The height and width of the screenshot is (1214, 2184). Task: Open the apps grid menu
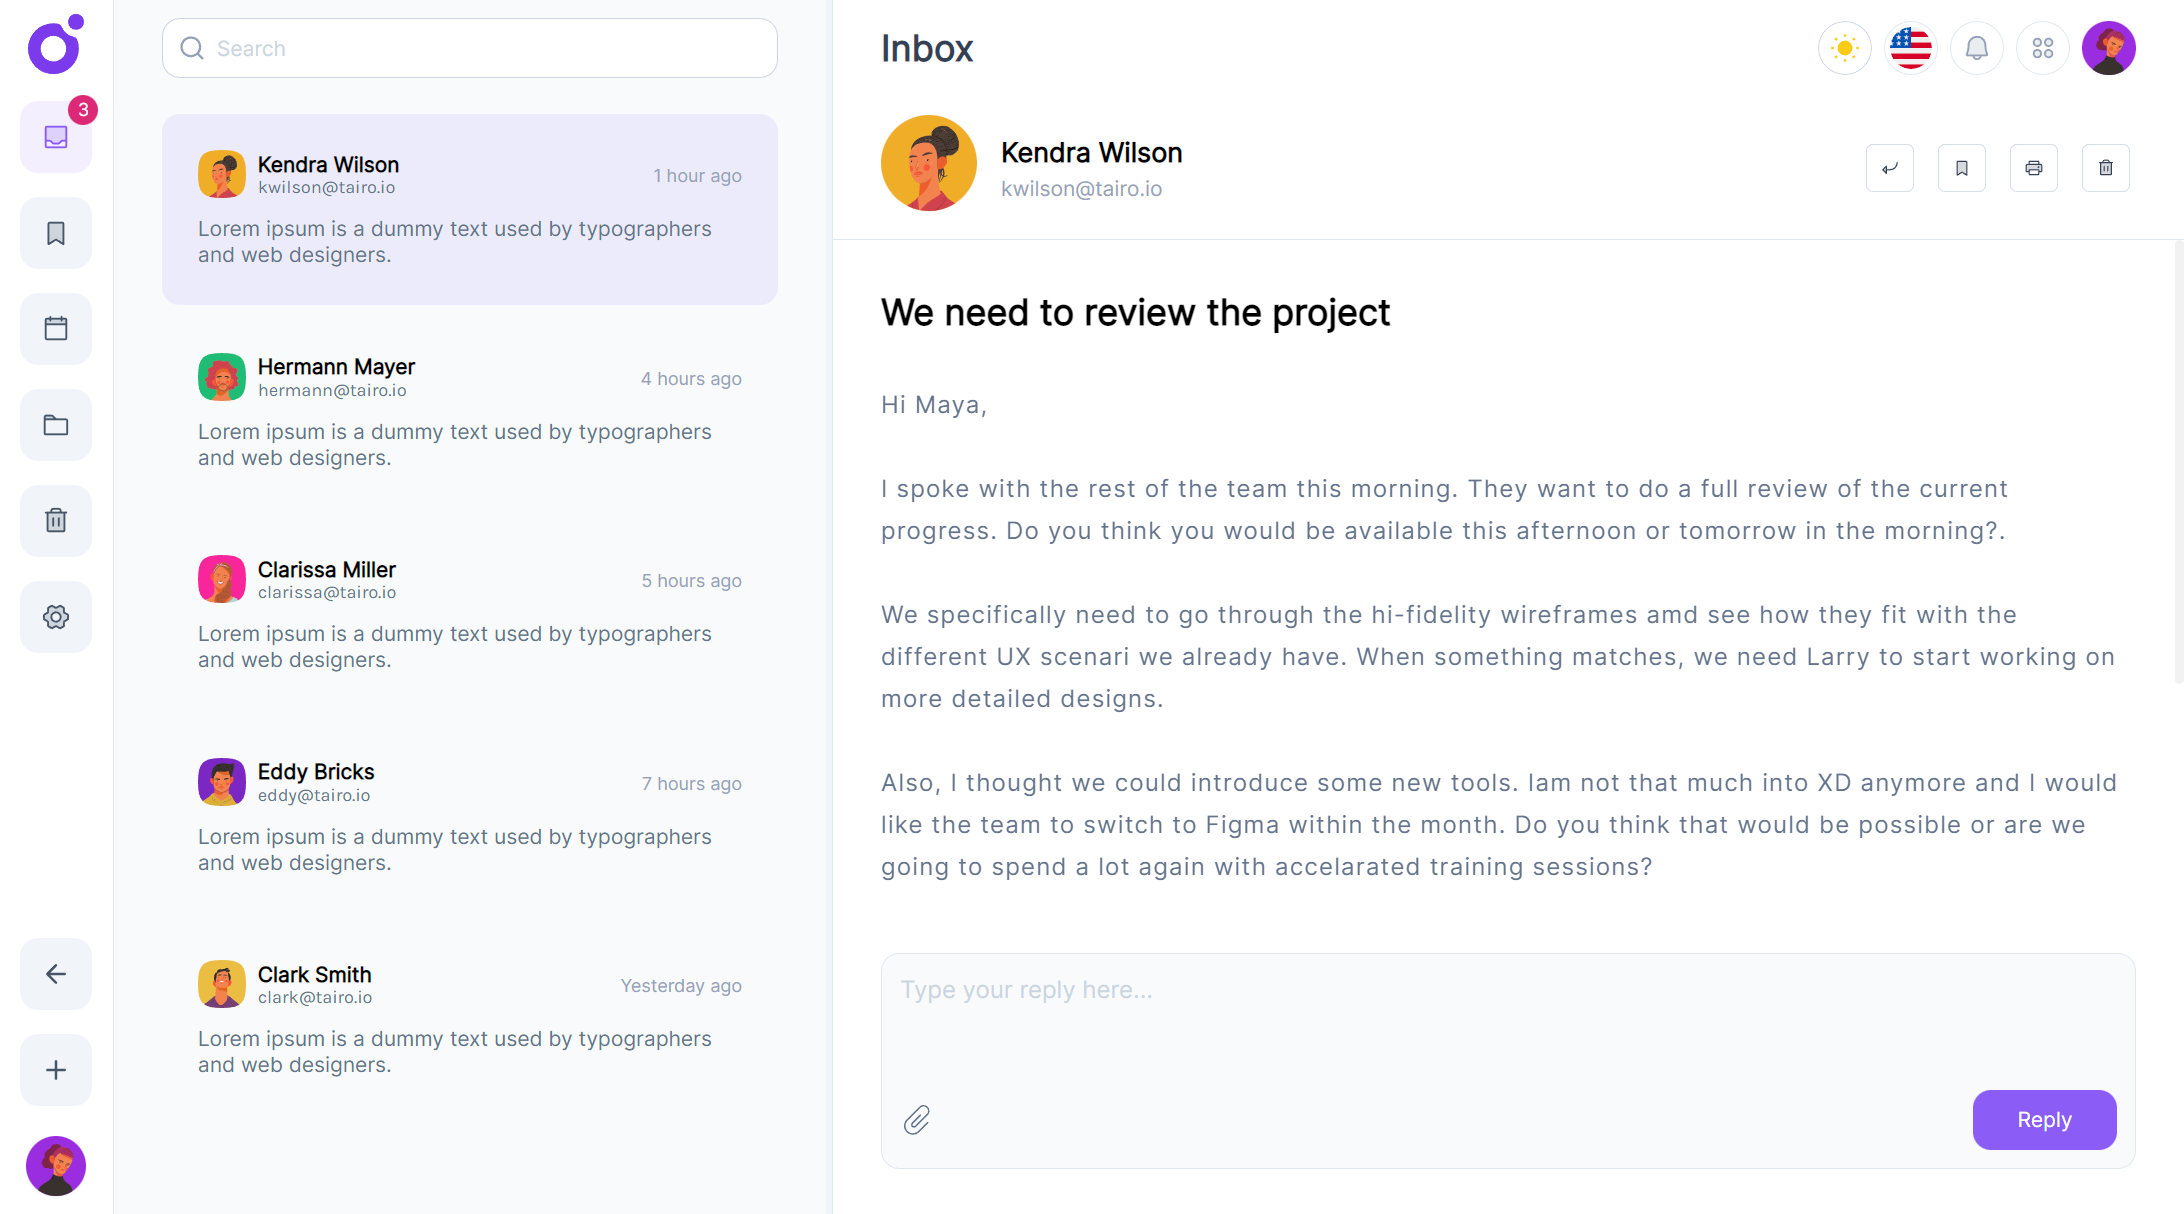[x=2042, y=47]
